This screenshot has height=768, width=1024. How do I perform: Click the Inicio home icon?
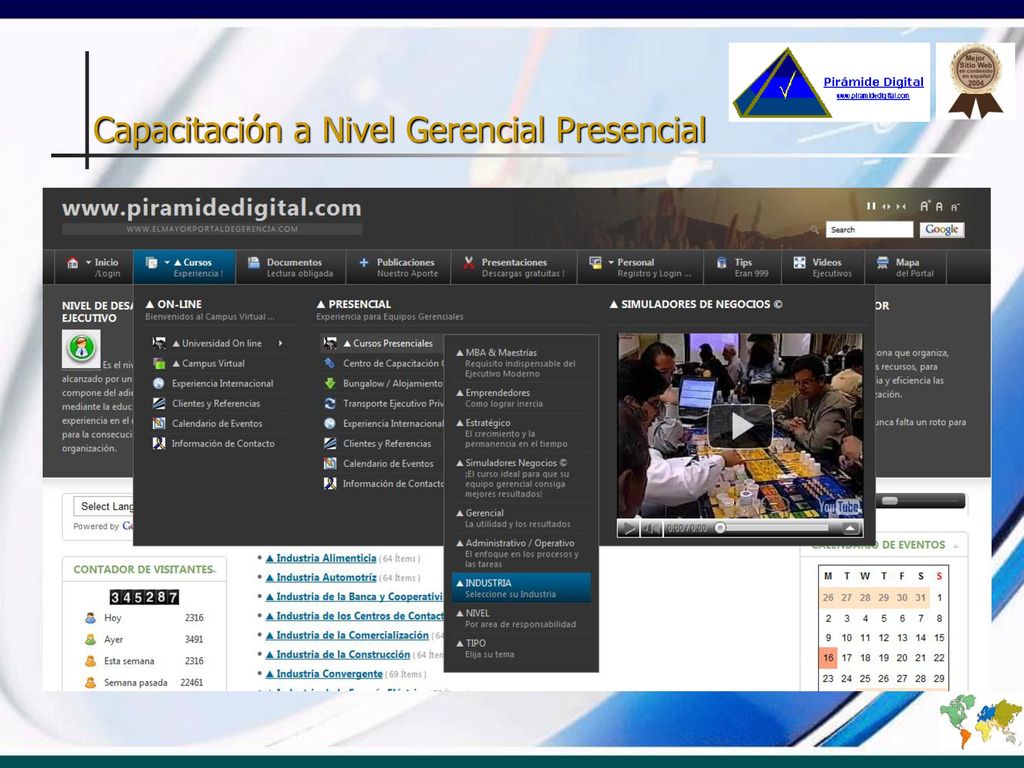[72, 263]
